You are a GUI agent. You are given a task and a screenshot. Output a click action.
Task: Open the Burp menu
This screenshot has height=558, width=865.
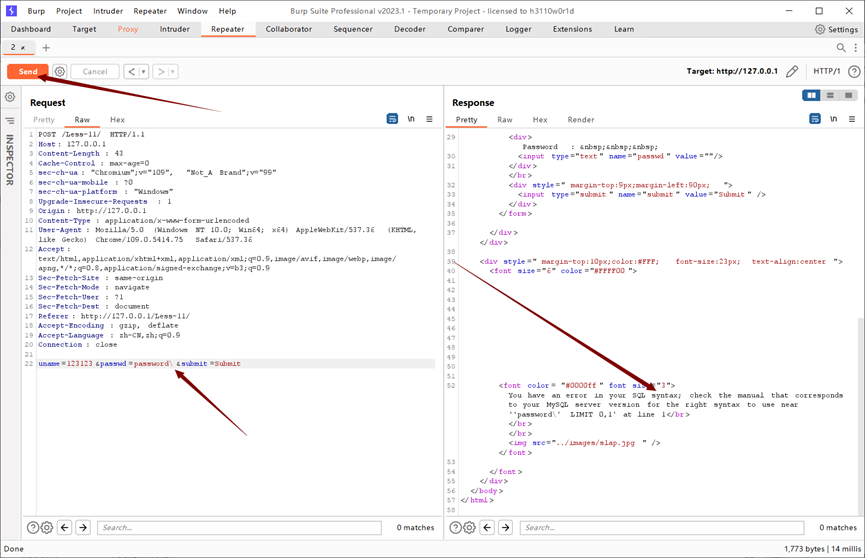pyautogui.click(x=36, y=11)
